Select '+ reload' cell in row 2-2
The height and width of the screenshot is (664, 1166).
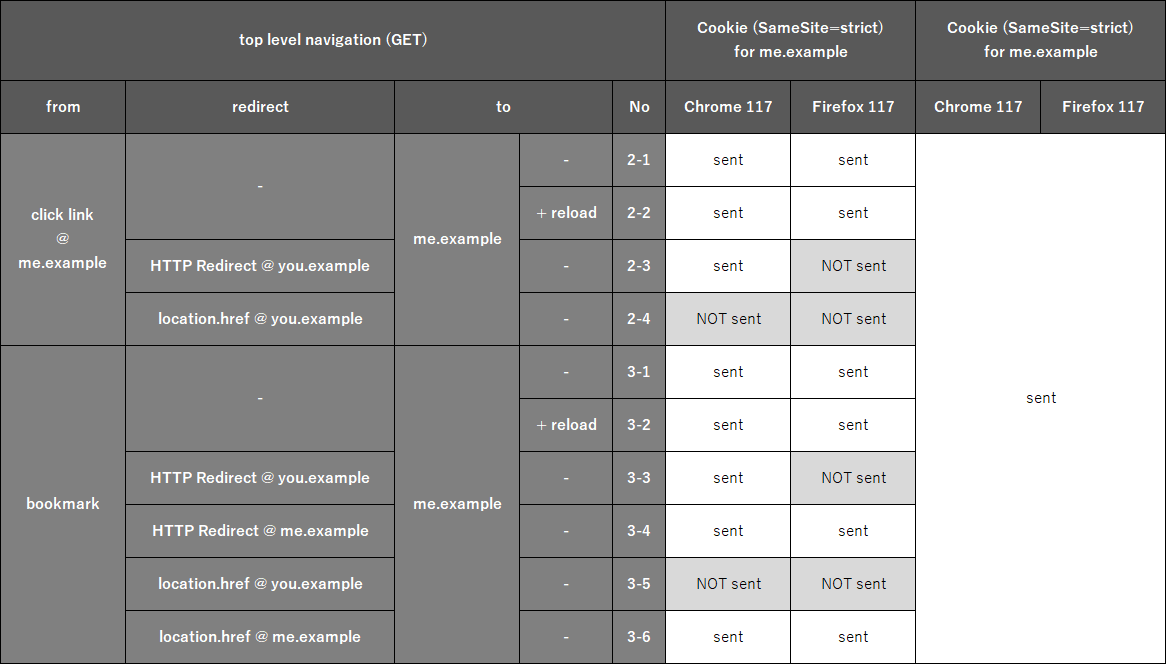click(x=566, y=213)
